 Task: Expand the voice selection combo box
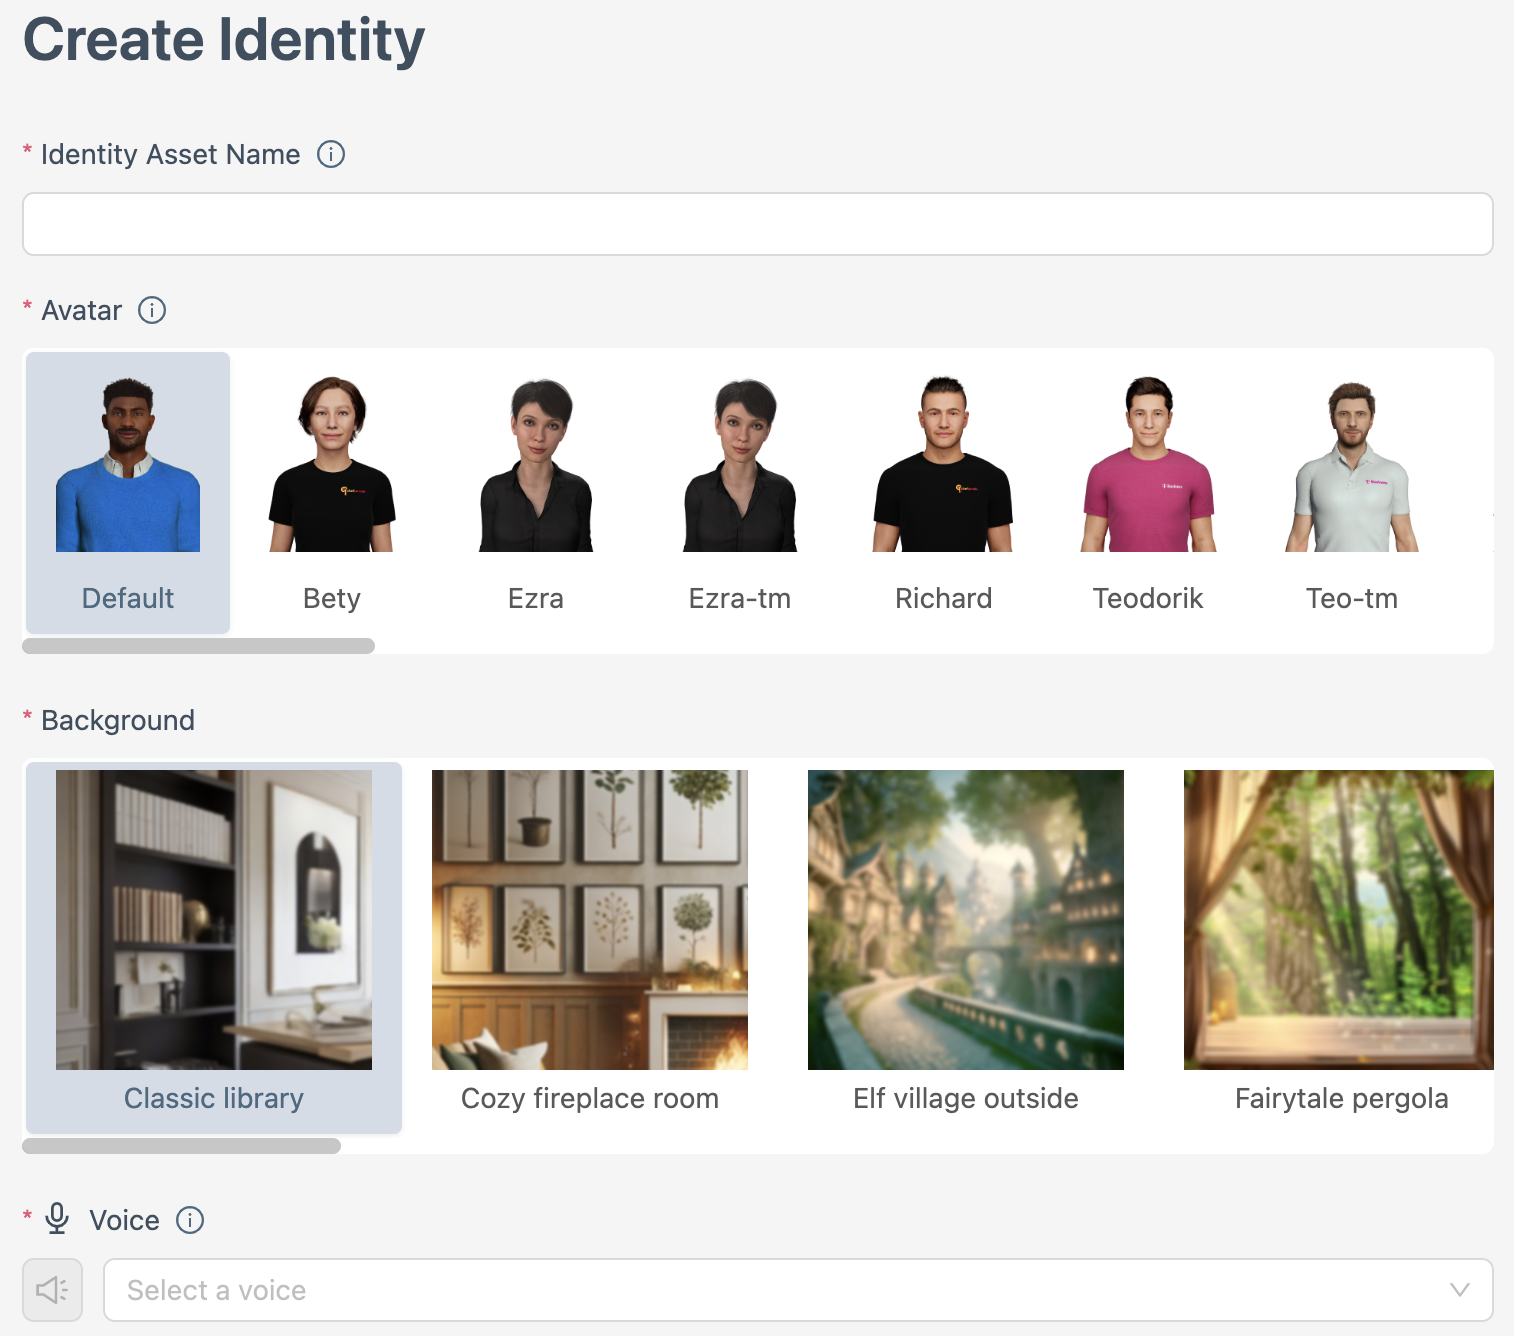[x=700, y=1290]
